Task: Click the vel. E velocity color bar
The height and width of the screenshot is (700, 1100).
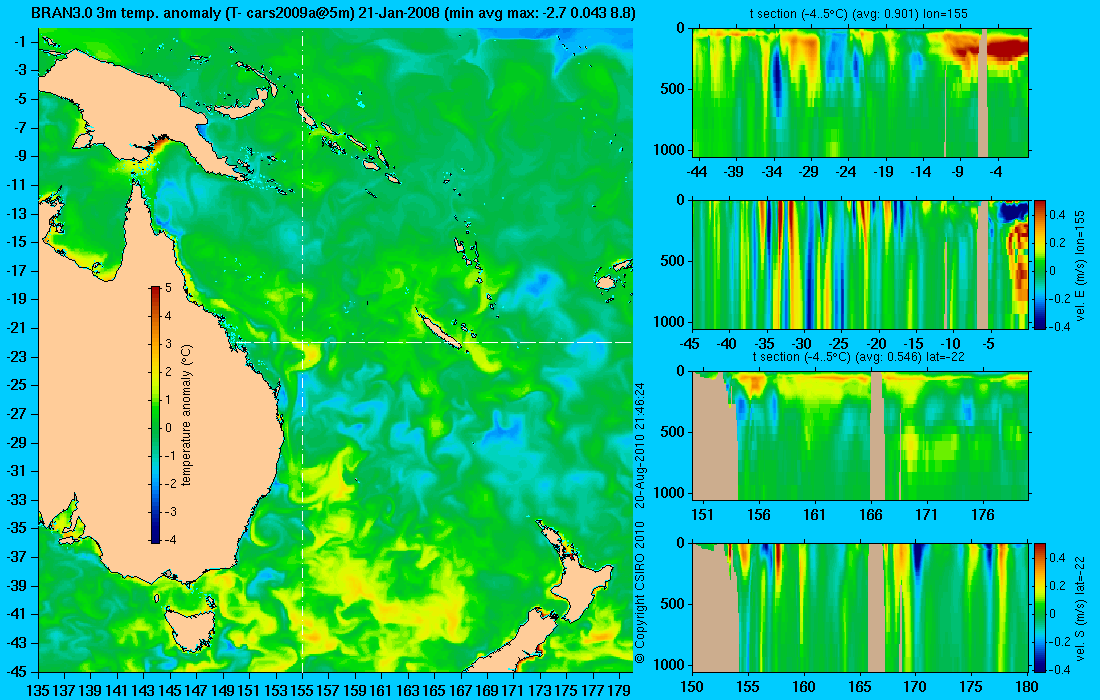Action: 1040,264
